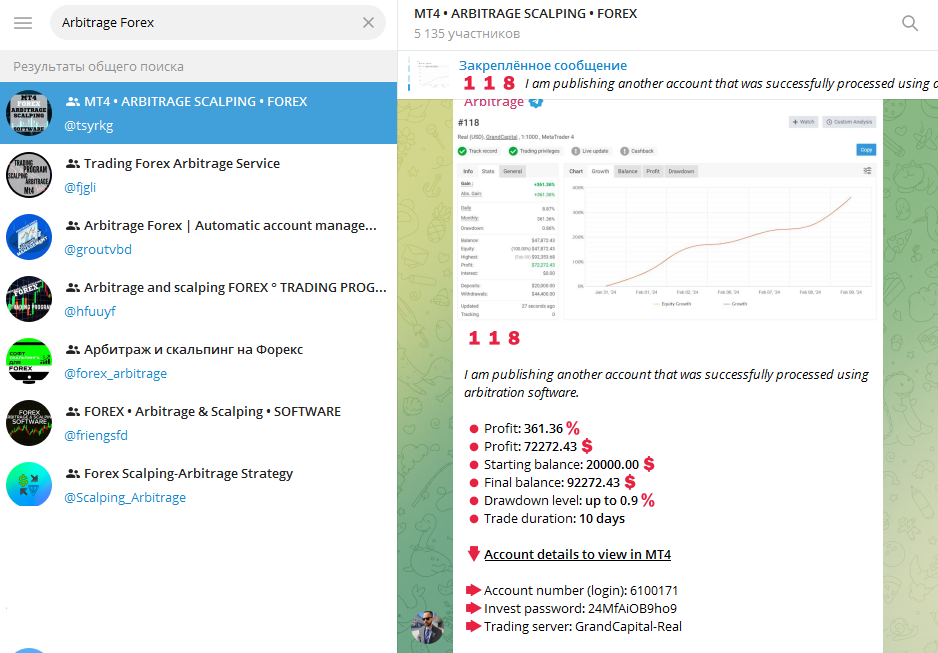Click the @groutvbd group avatar

coord(29,237)
